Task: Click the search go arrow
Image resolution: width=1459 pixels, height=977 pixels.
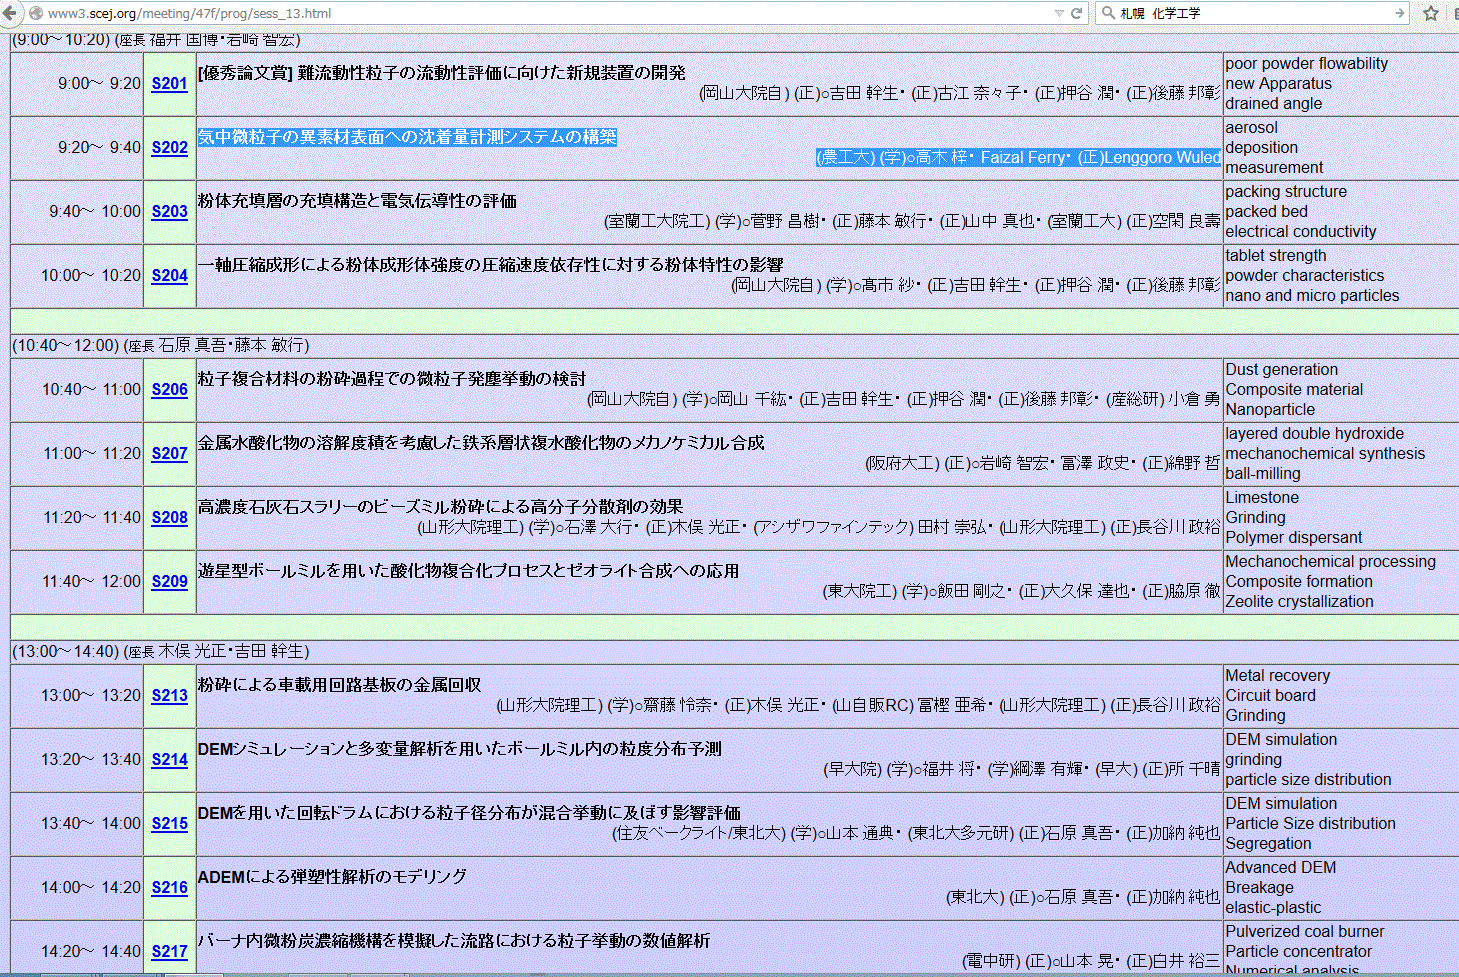Action: (1400, 13)
